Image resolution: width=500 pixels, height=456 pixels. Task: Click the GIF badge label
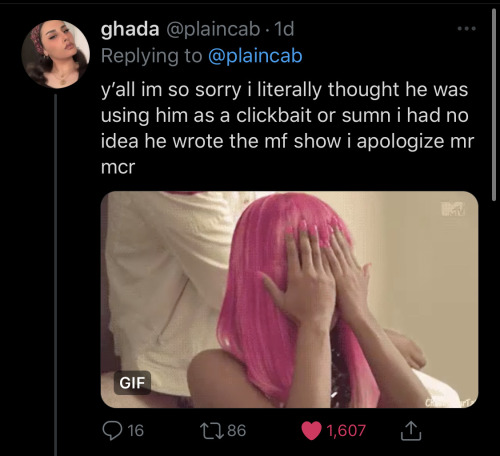(132, 383)
